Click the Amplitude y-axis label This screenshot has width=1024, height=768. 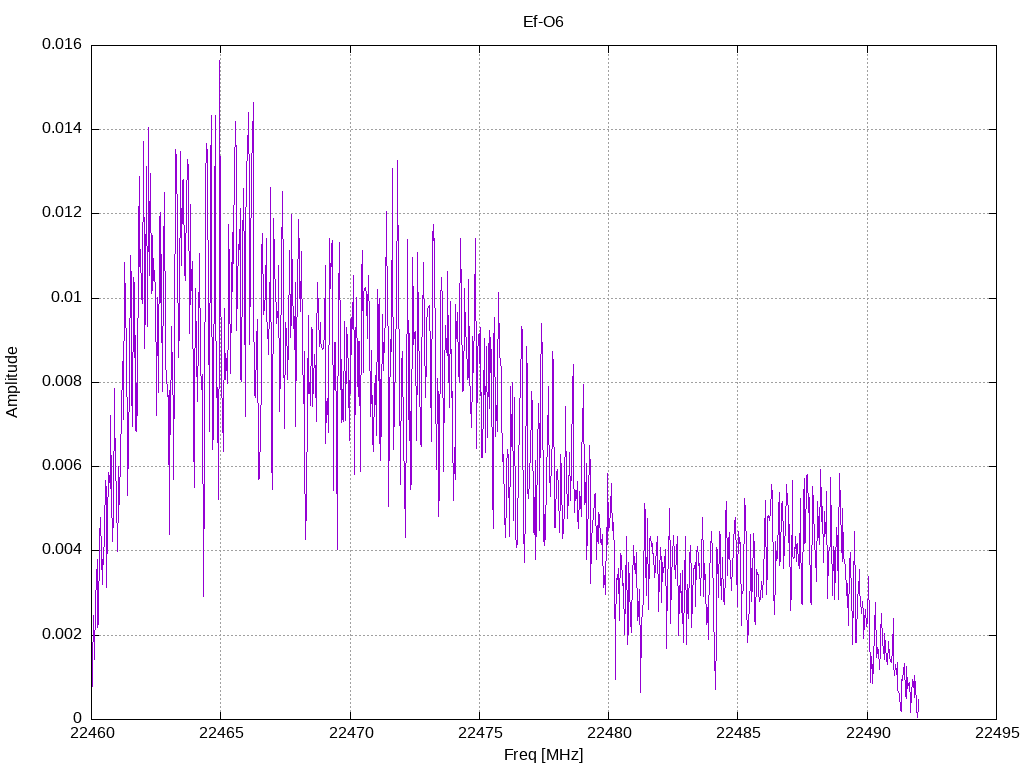click(12, 382)
